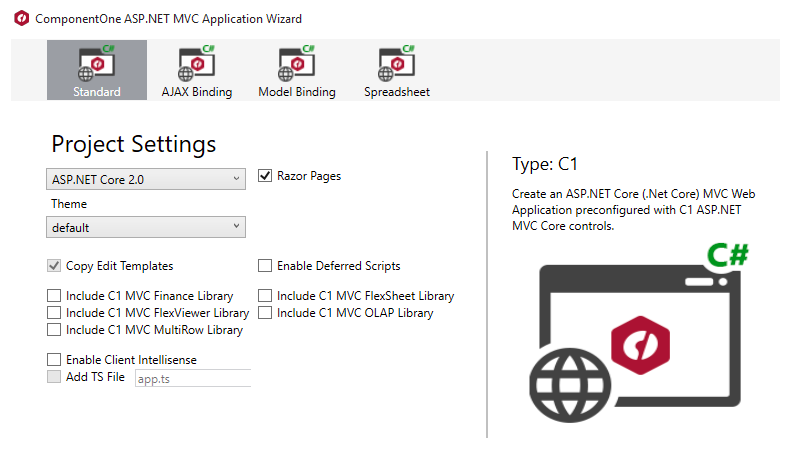Click the large C# web application preview image
800x450 pixels.
coord(639,333)
